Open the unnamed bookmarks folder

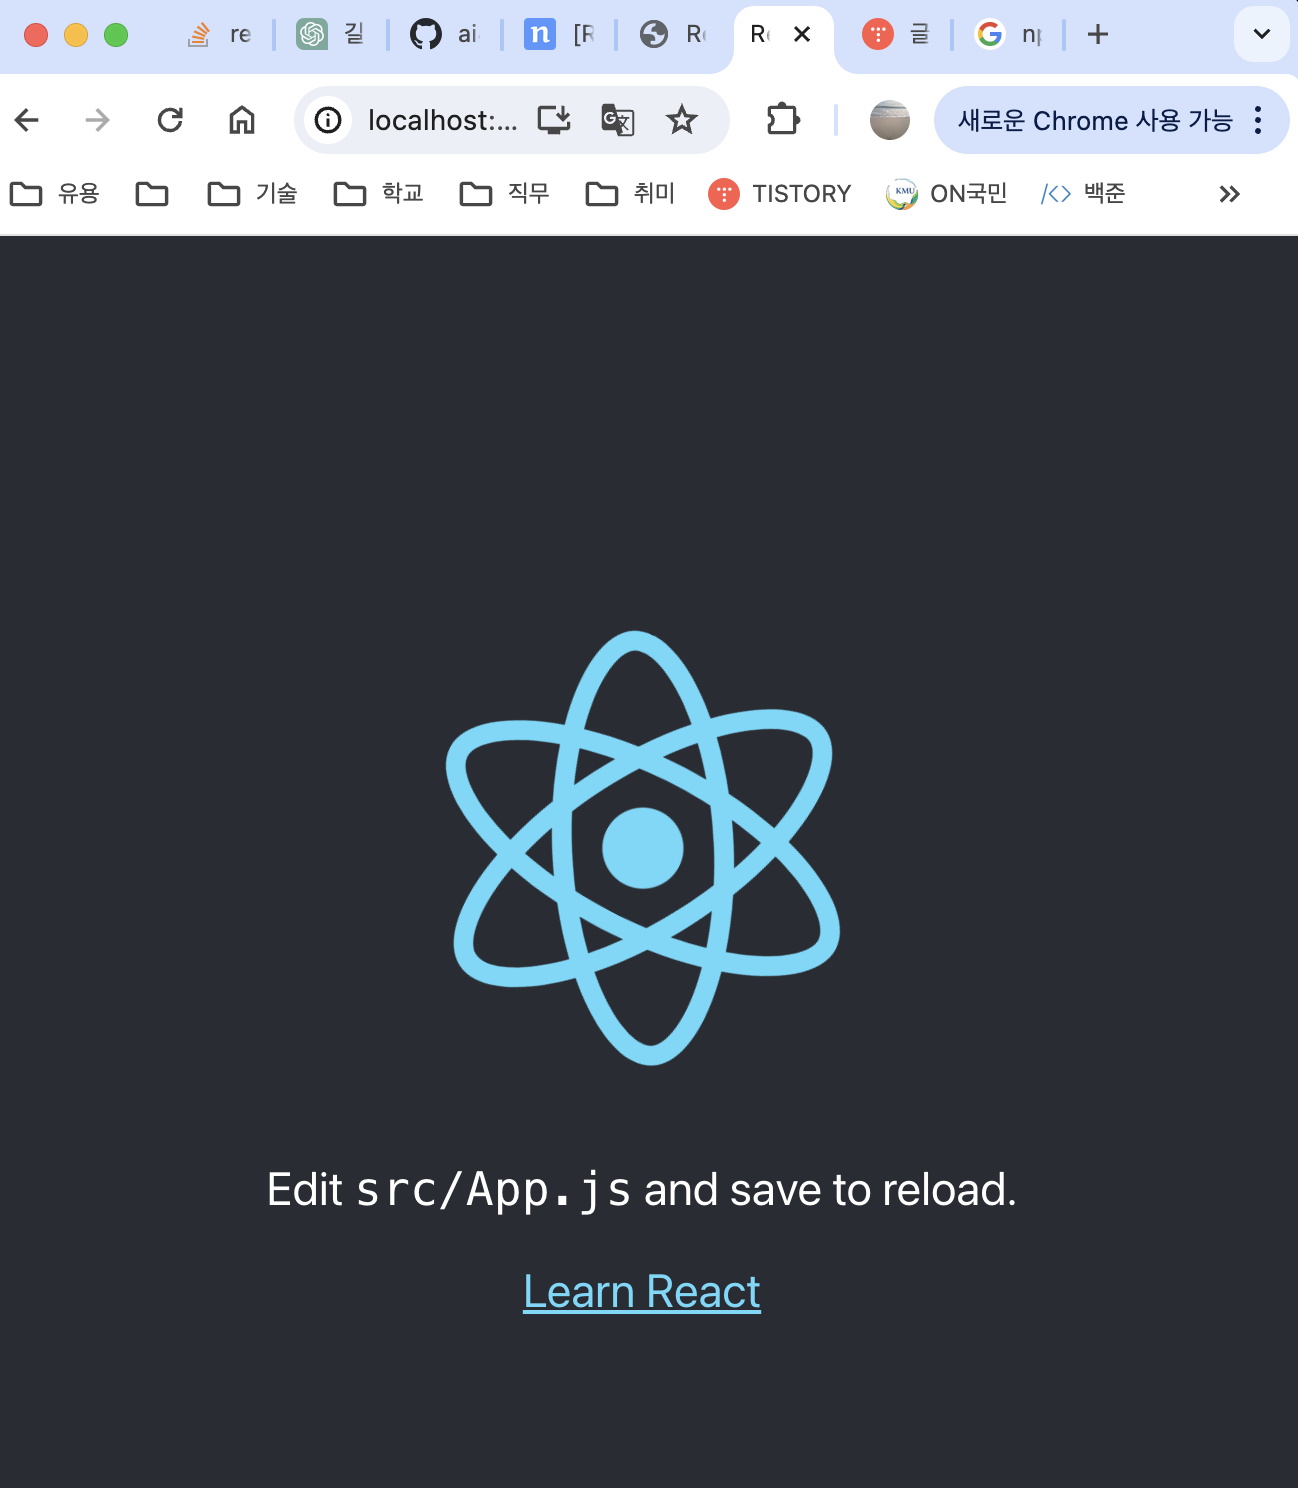click(x=152, y=193)
